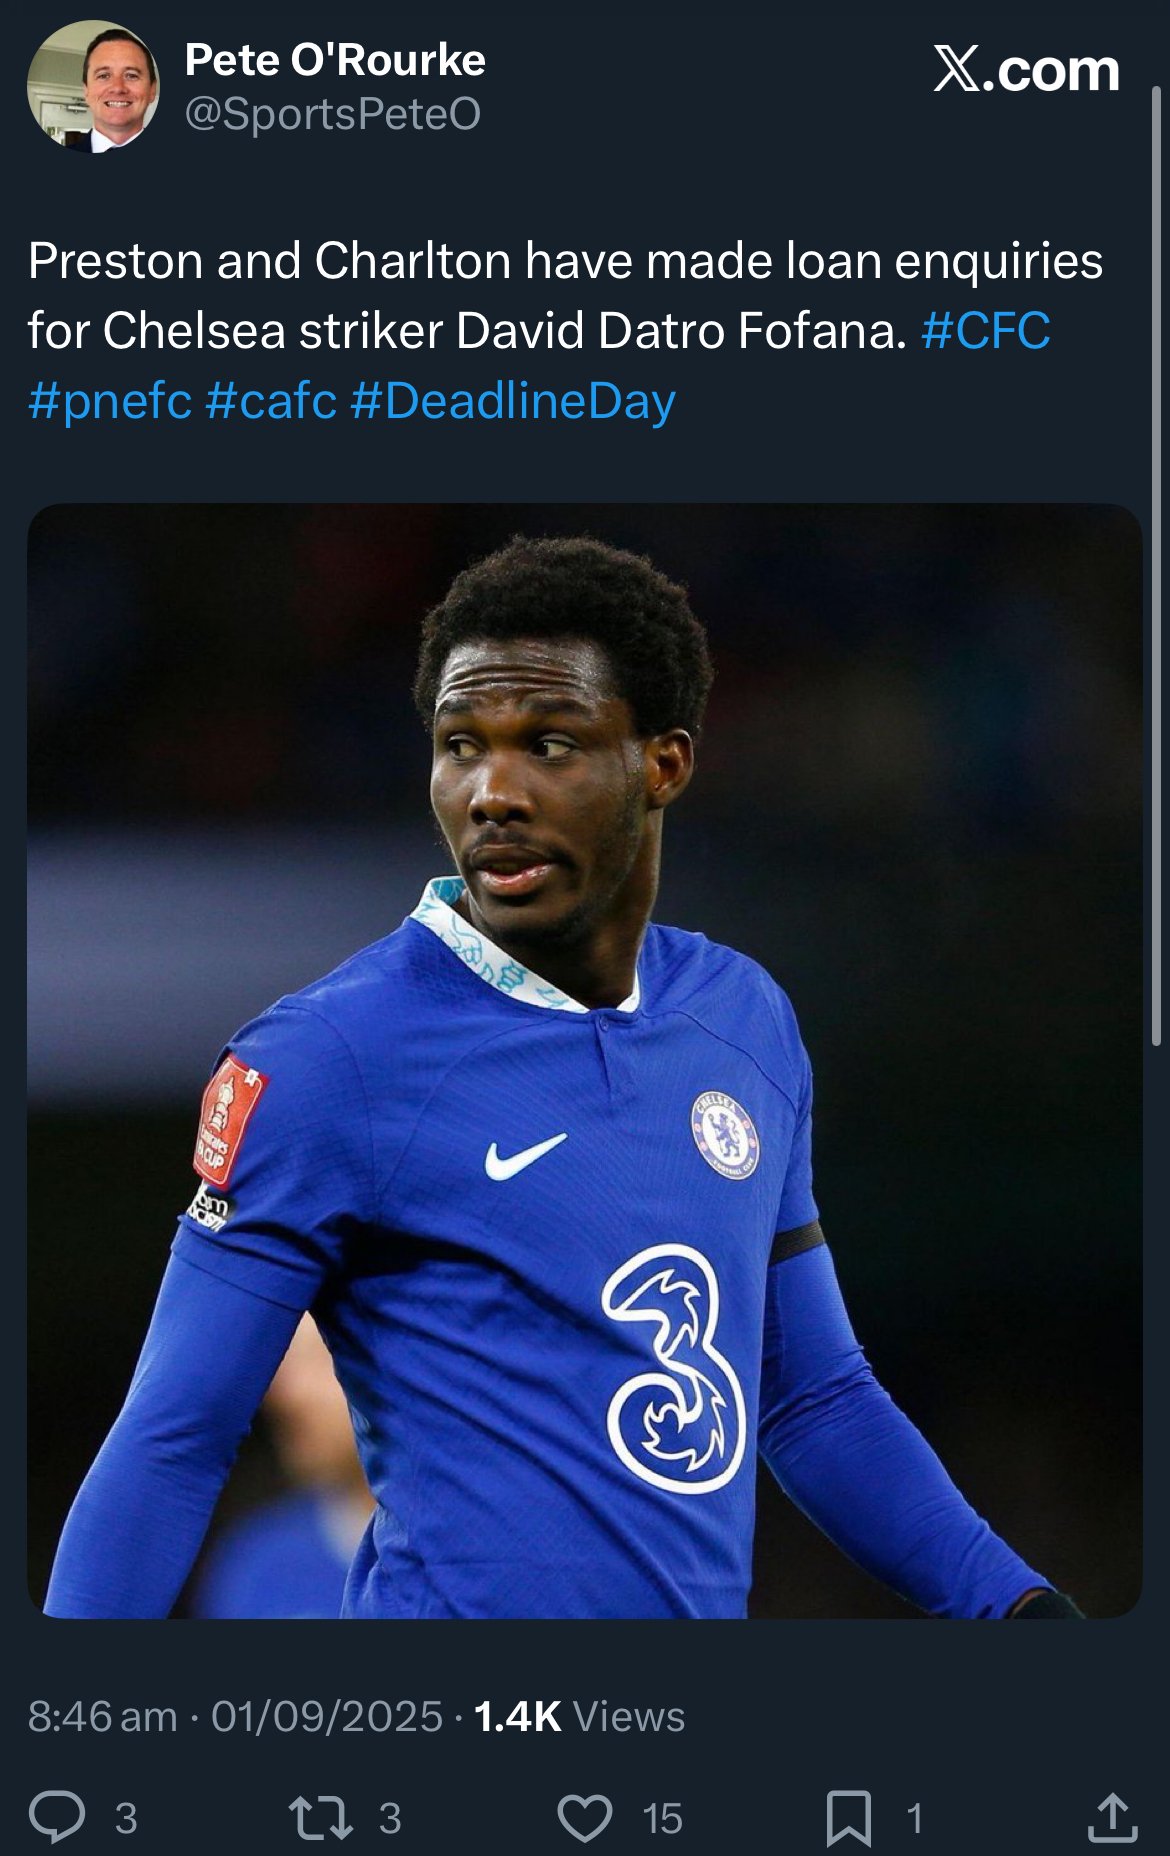Open the 8:46 am timestamp
Image resolution: width=1170 pixels, height=1856 pixels.
point(103,1716)
